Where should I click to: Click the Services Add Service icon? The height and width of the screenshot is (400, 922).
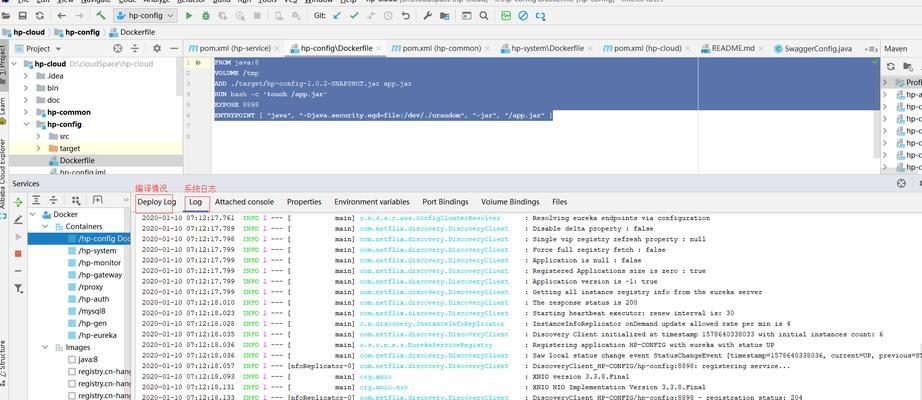98,200
